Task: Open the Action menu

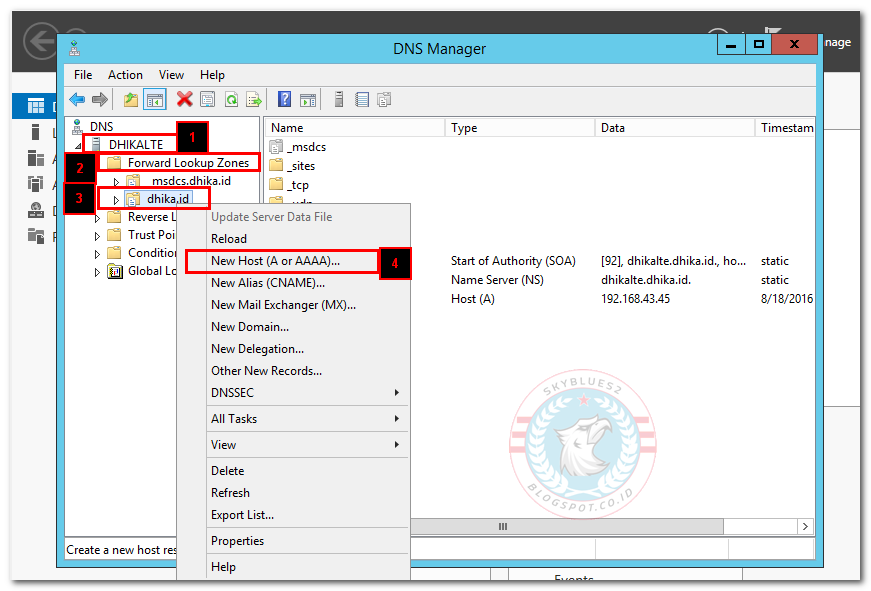Action: [x=125, y=74]
